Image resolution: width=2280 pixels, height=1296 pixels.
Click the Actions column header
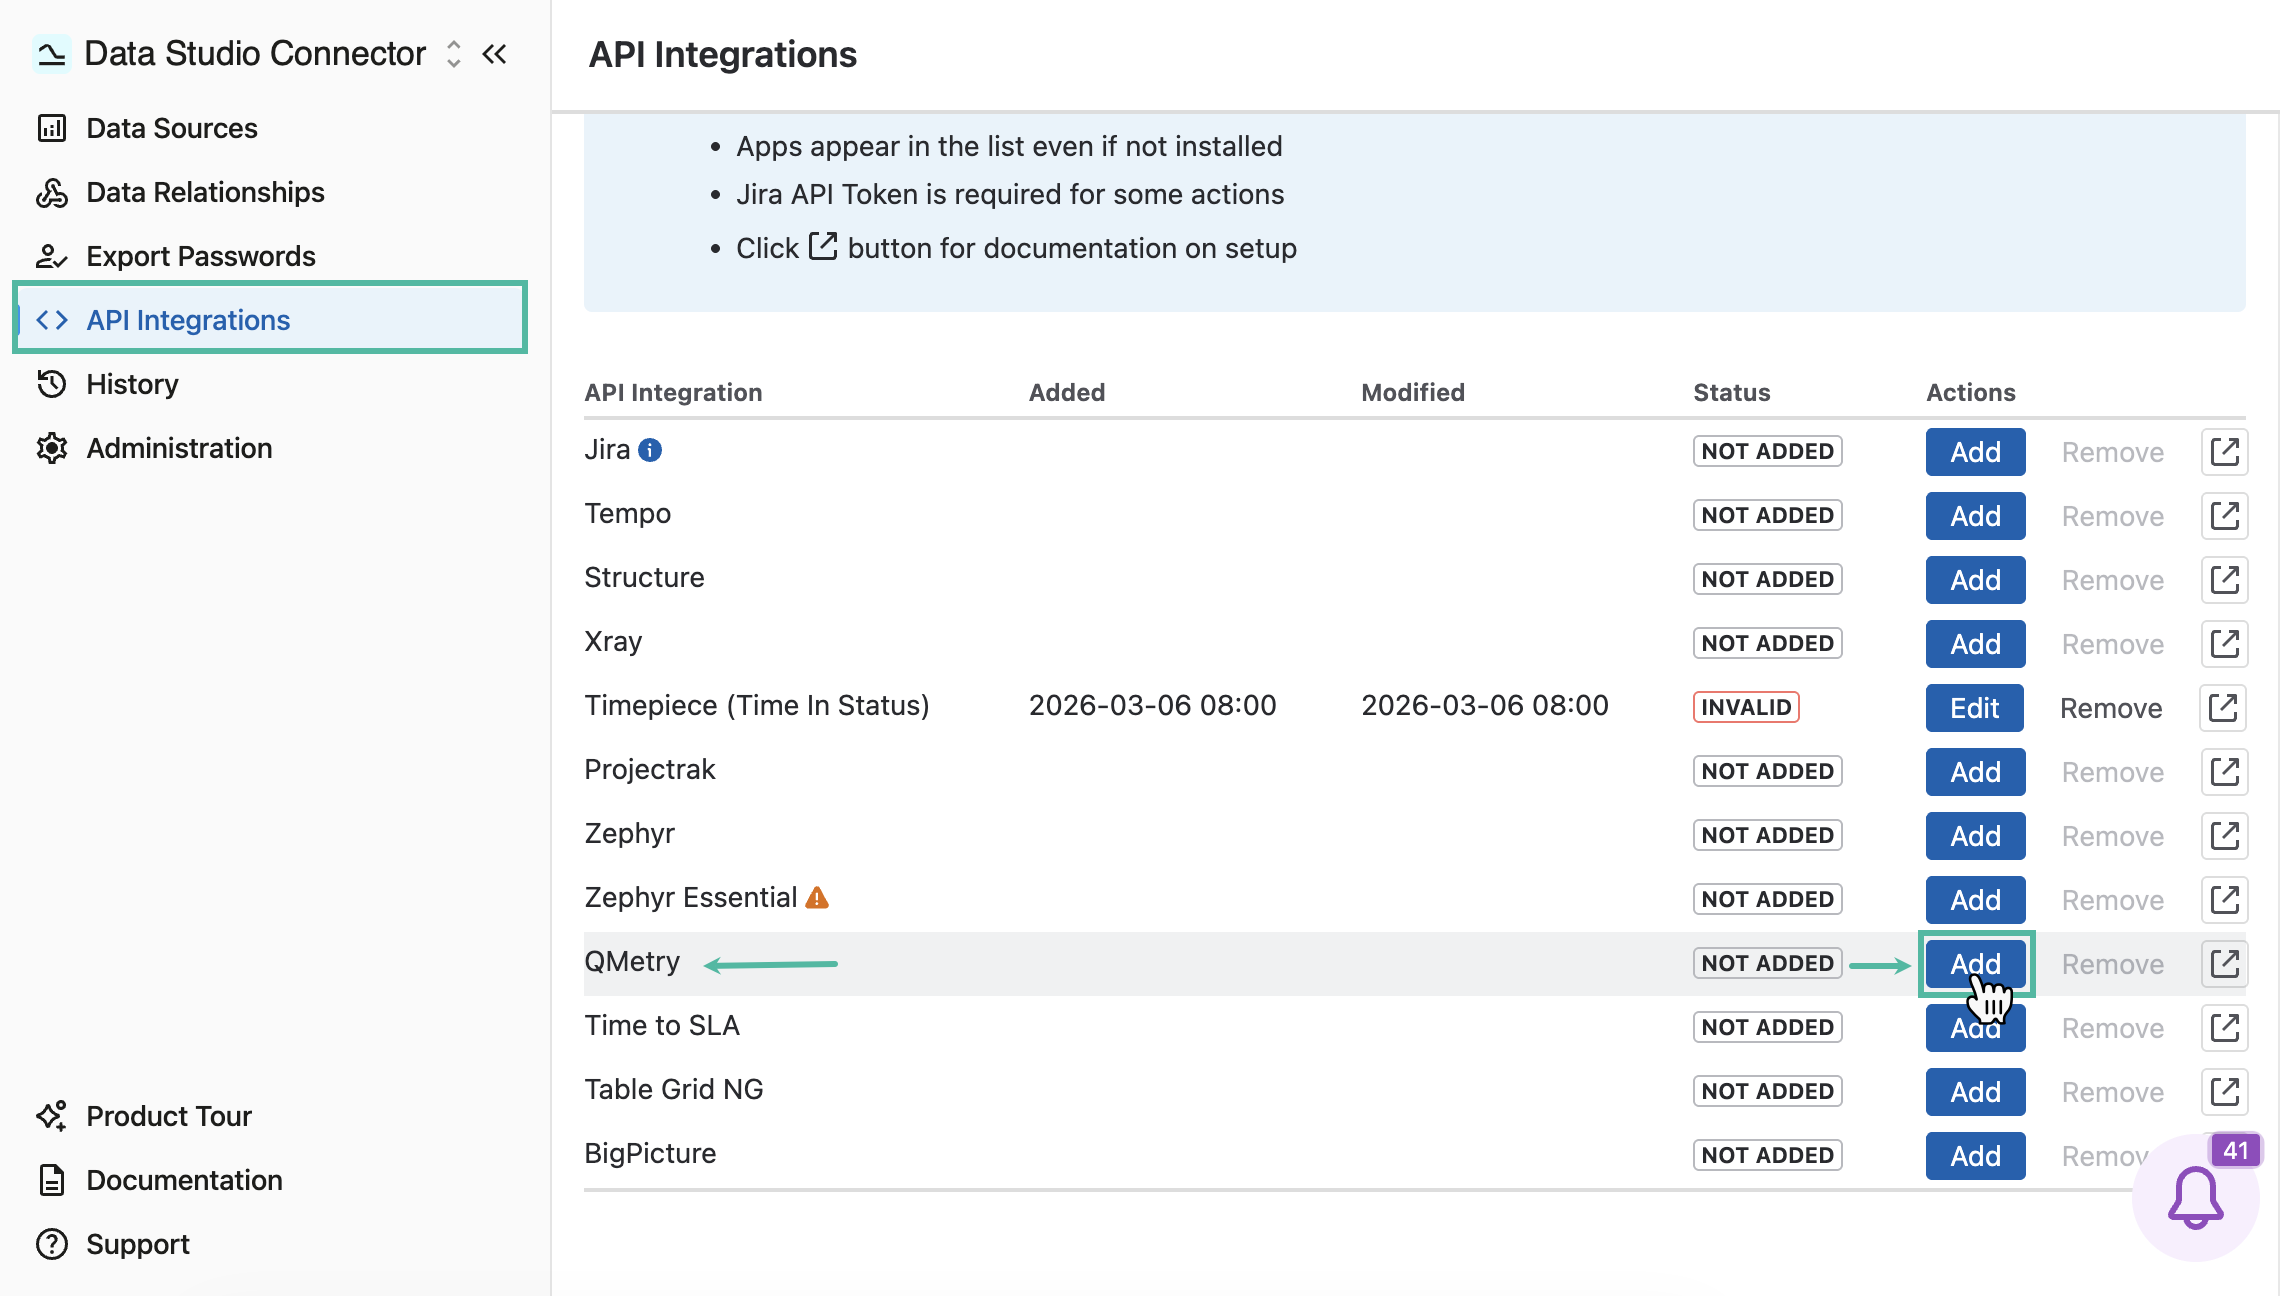(x=1970, y=392)
